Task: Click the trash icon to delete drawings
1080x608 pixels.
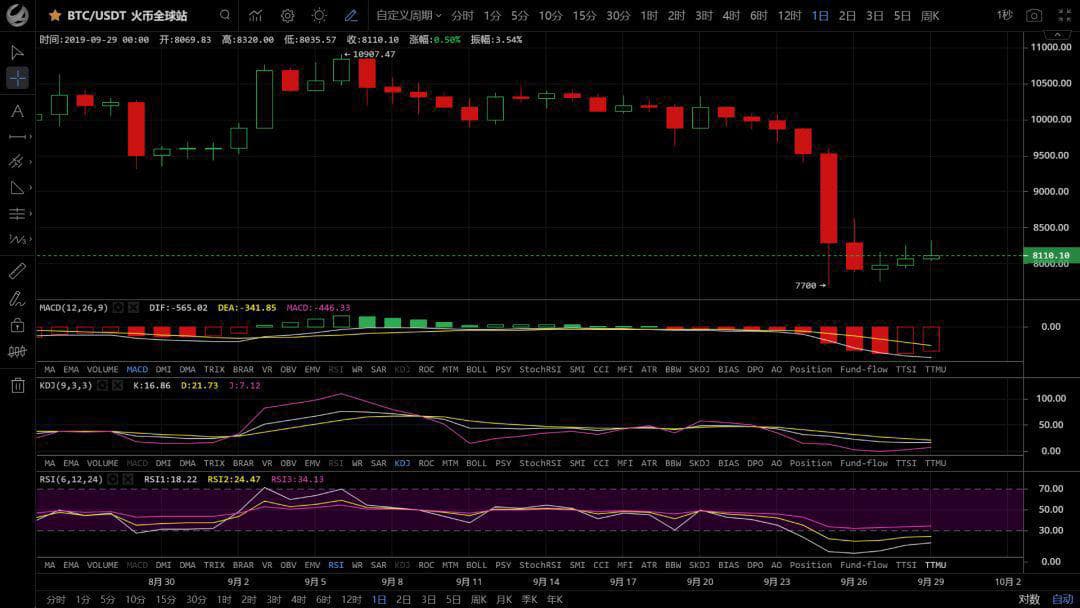Action: tap(17, 385)
